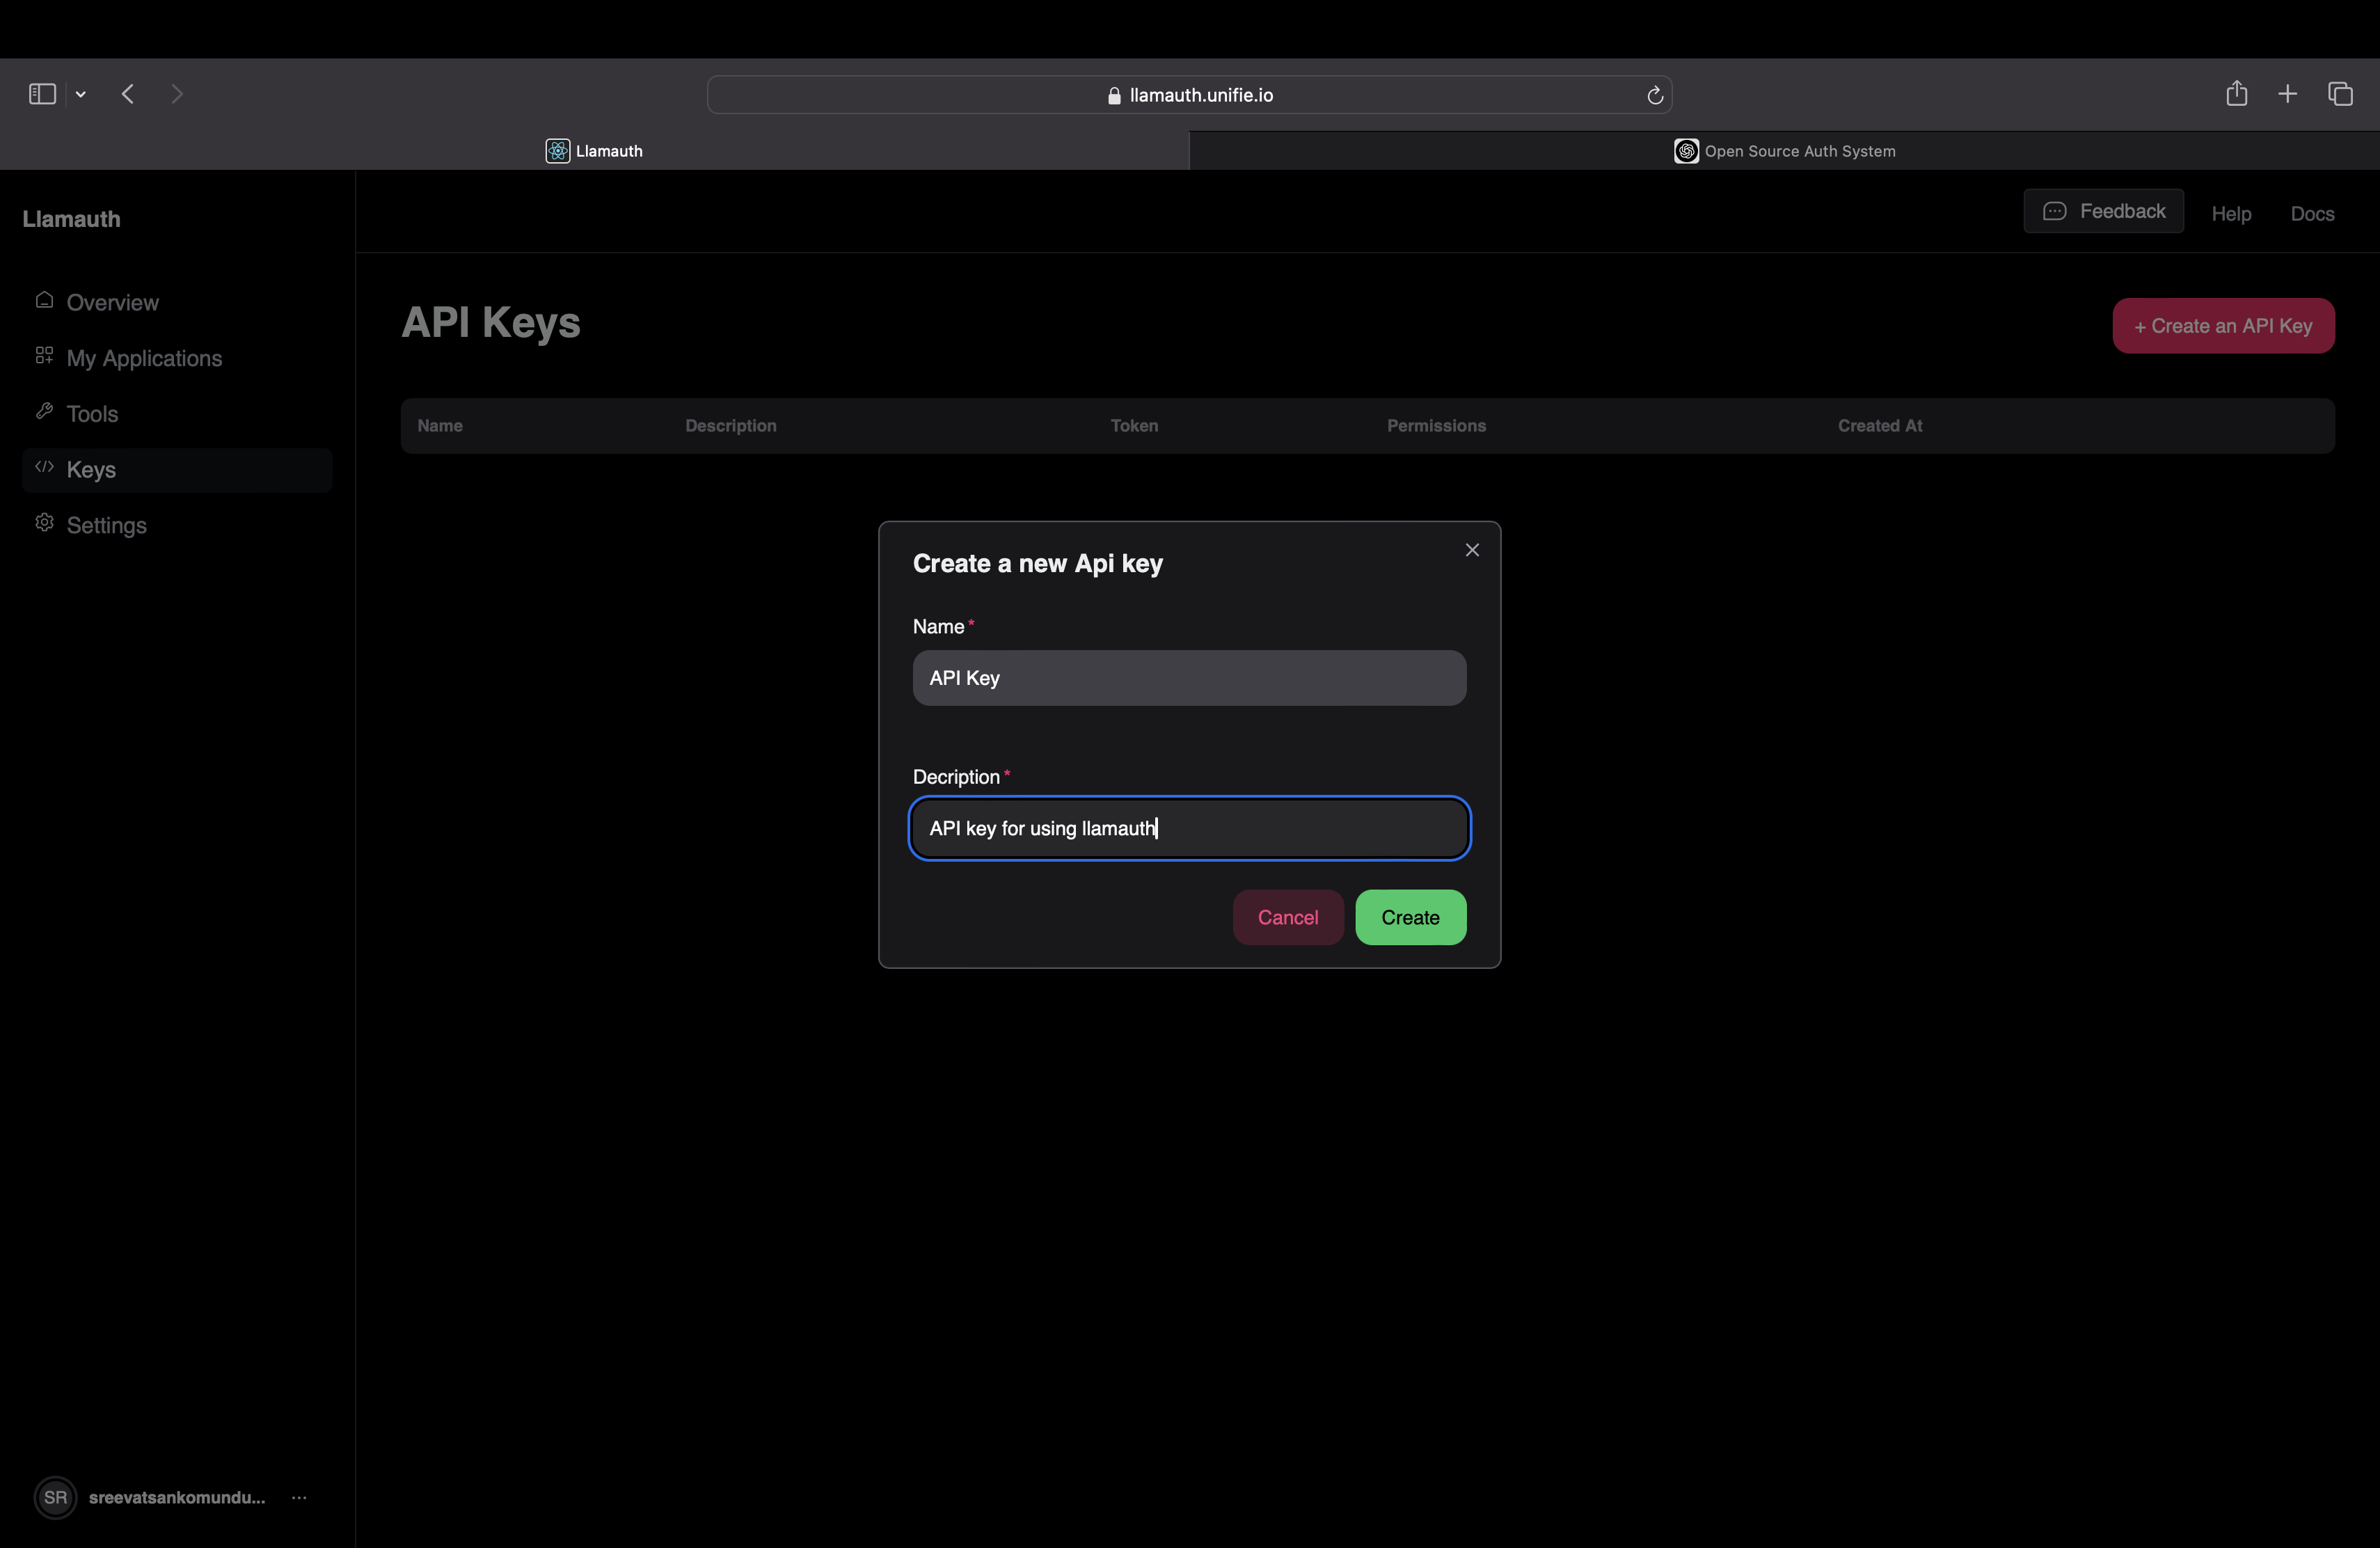Open the account three-dots menu
Image resolution: width=2380 pixels, height=1548 pixels.
coord(299,1497)
